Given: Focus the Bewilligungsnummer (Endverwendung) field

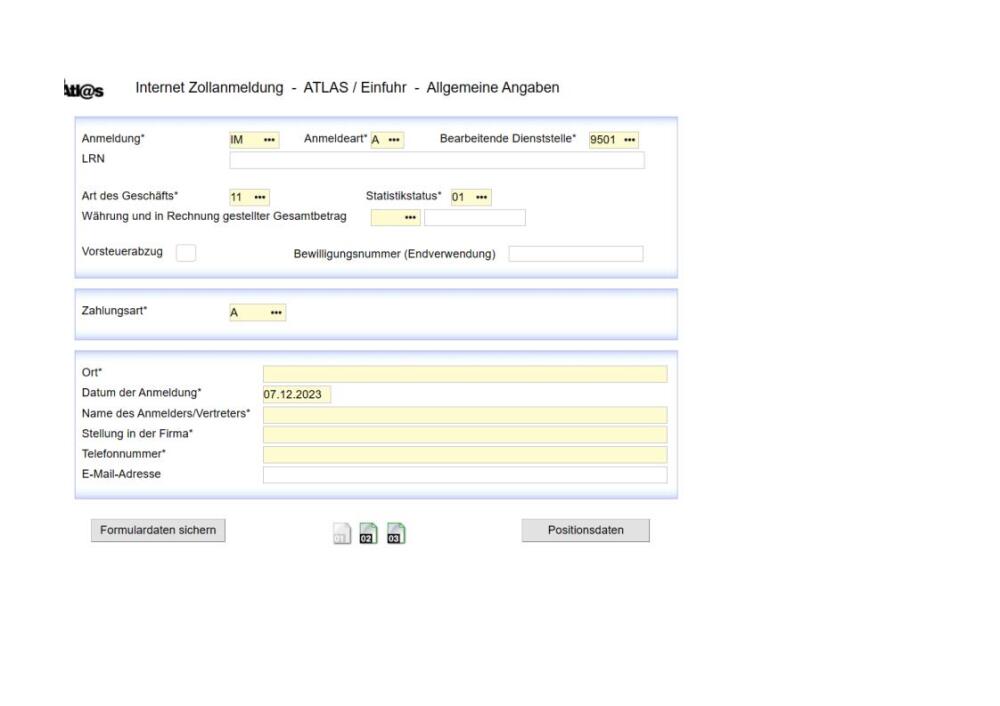Looking at the screenshot, I should coord(576,254).
